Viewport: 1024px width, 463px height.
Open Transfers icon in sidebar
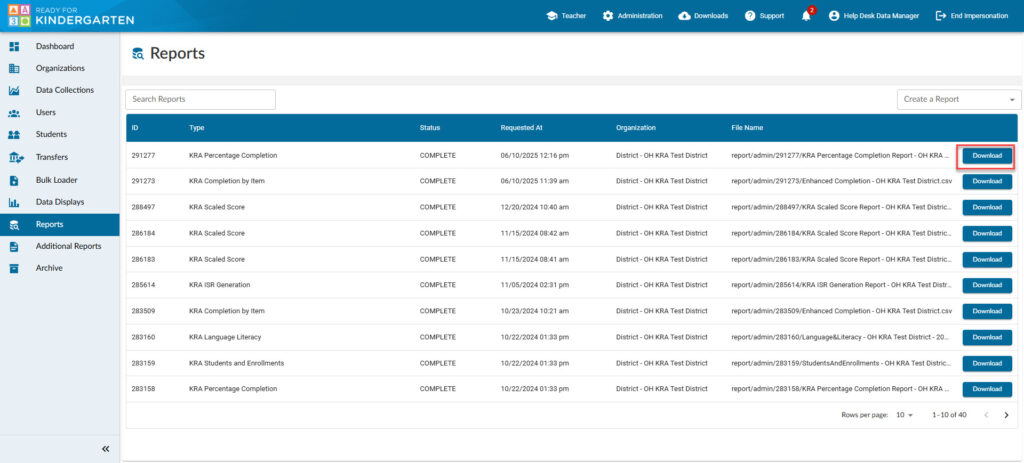pos(15,158)
